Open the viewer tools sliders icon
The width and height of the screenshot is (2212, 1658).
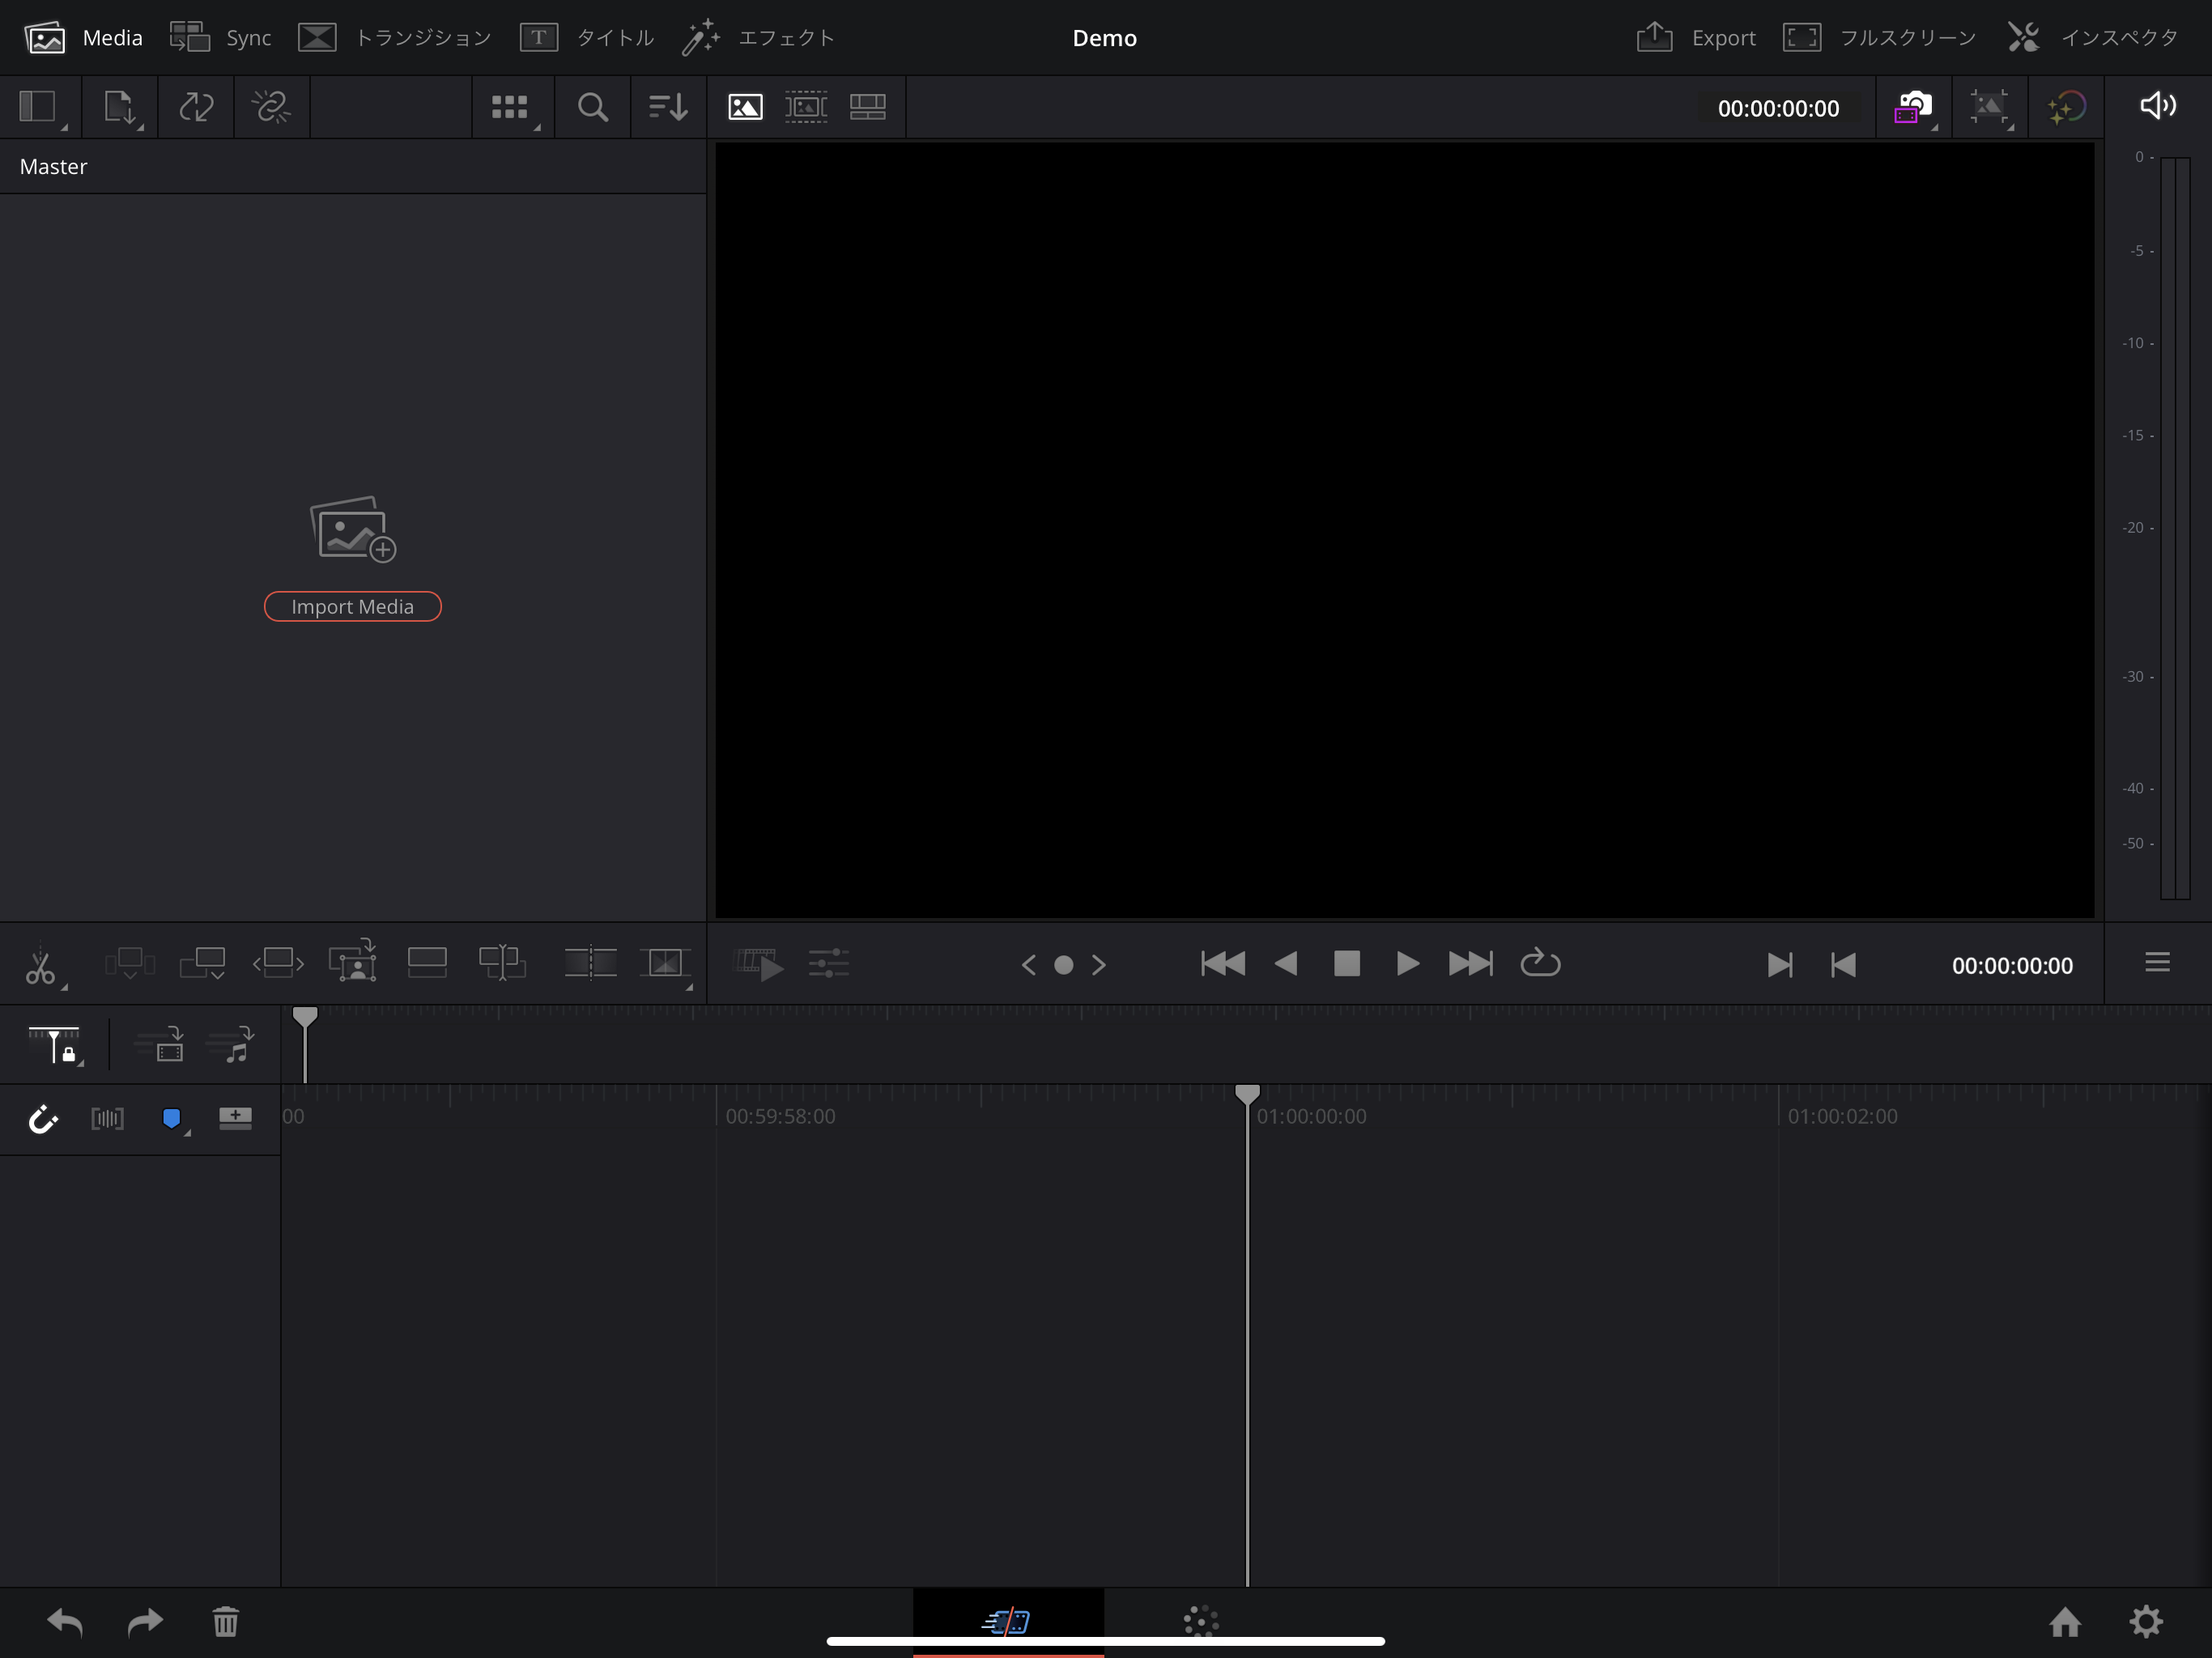(x=829, y=964)
